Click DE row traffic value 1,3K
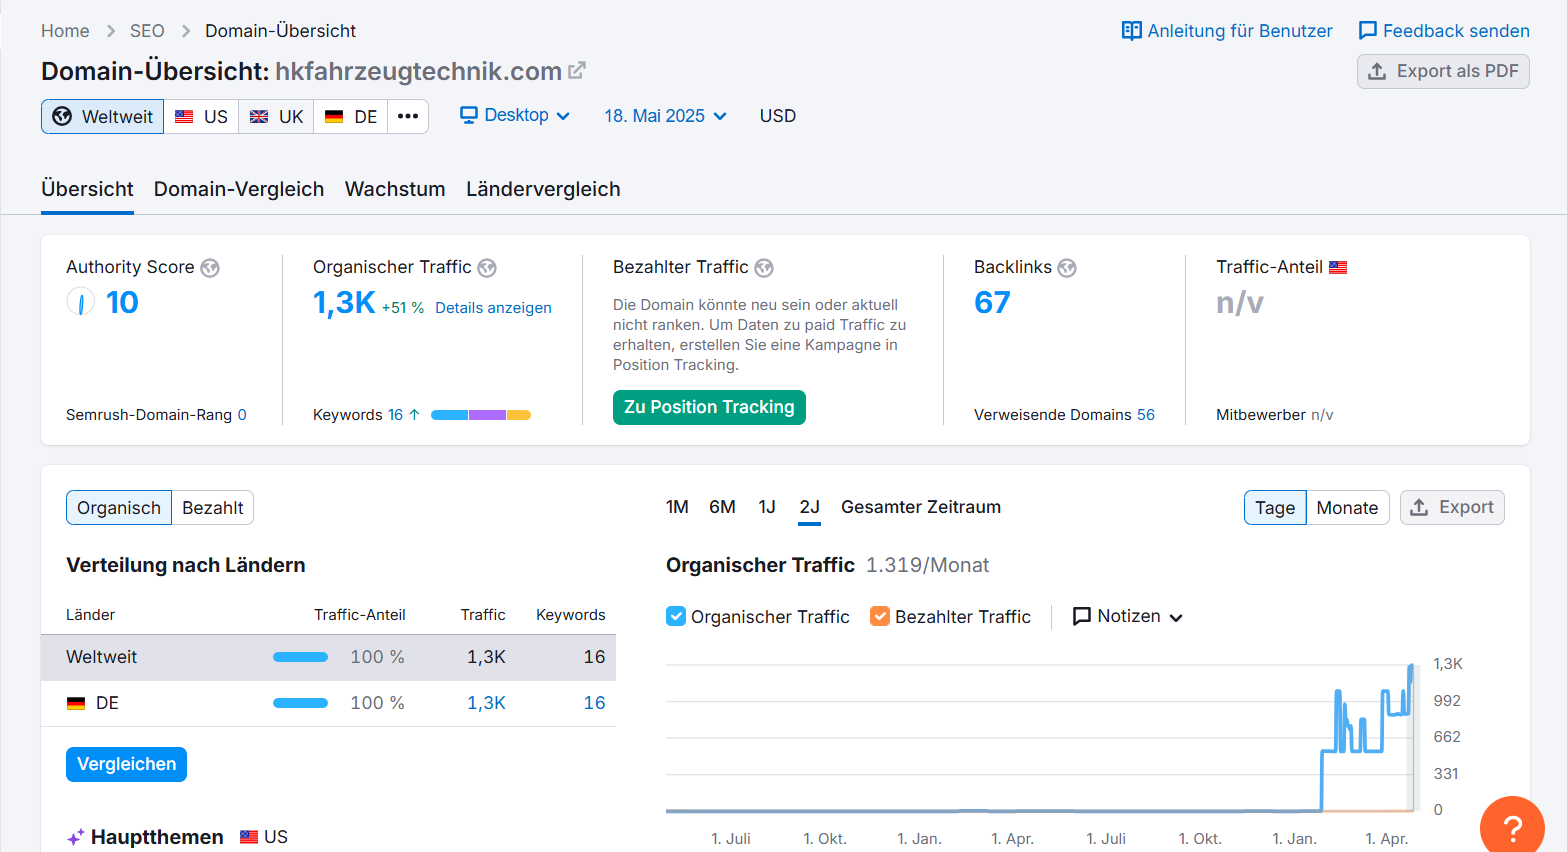Image resolution: width=1567 pixels, height=852 pixels. click(486, 703)
